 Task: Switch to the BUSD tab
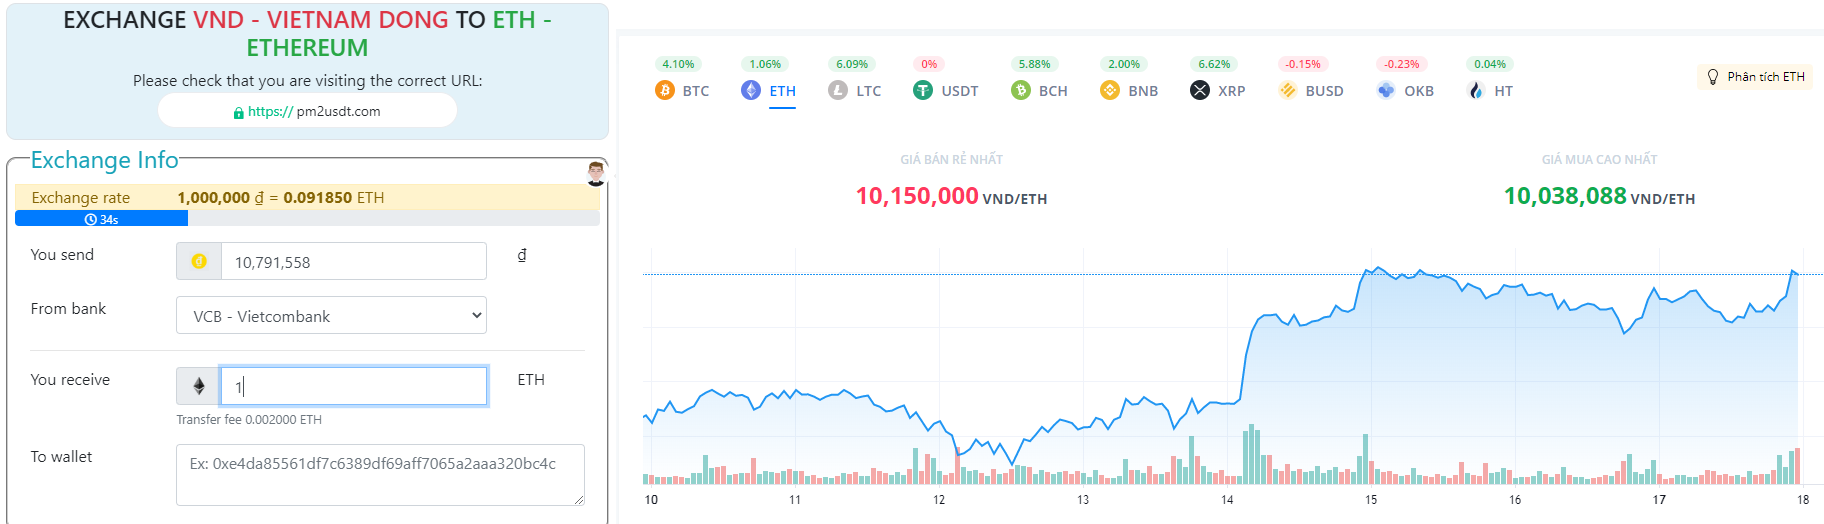[x=1312, y=91]
